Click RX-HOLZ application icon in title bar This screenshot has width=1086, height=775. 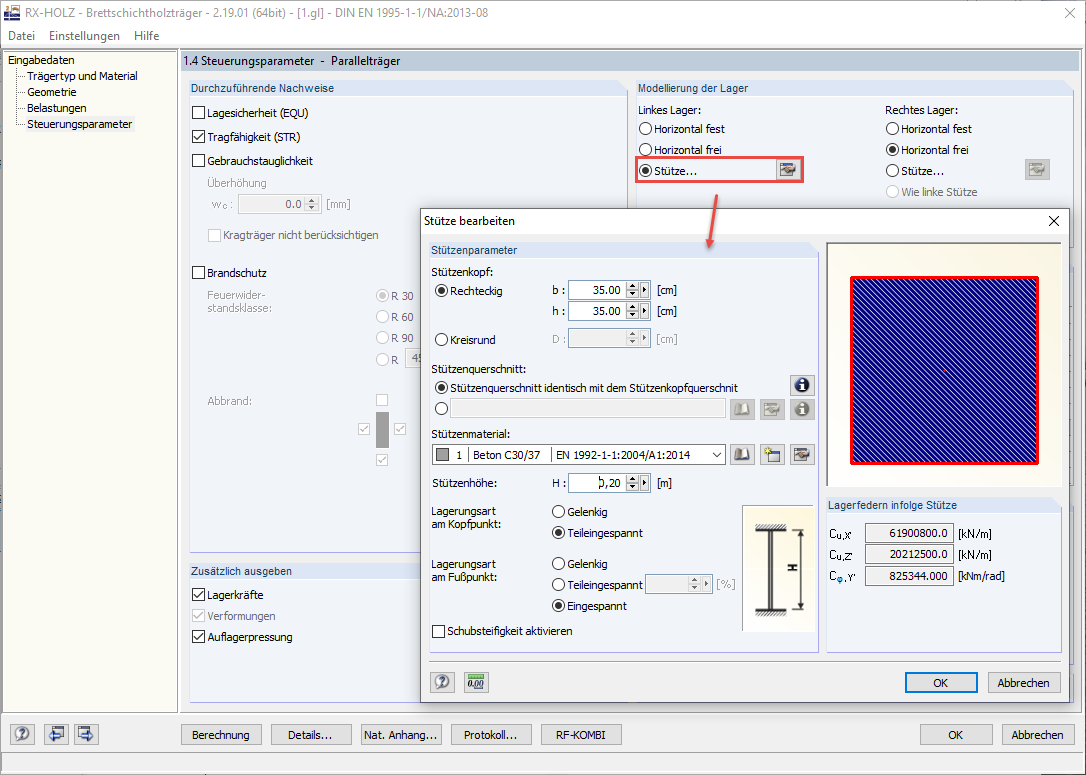[x=12, y=12]
